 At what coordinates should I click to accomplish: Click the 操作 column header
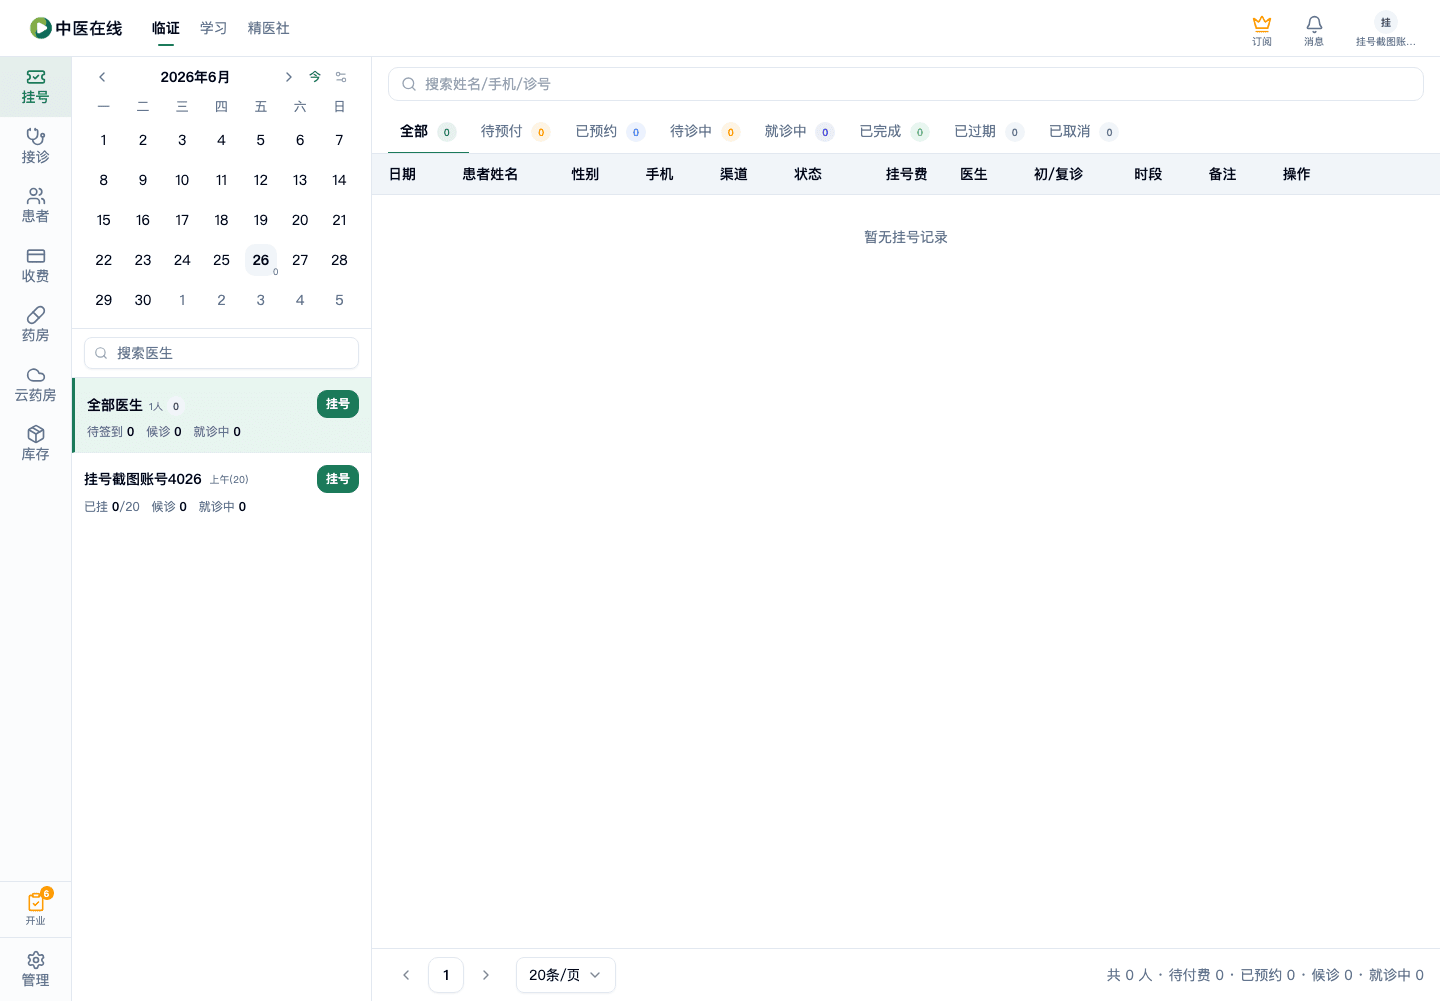point(1296,174)
